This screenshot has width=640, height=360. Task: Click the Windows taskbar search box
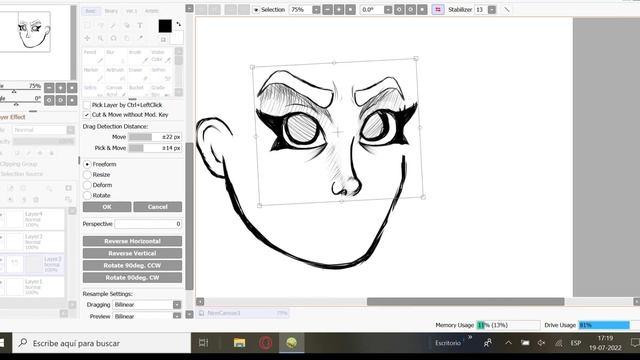pos(101,343)
